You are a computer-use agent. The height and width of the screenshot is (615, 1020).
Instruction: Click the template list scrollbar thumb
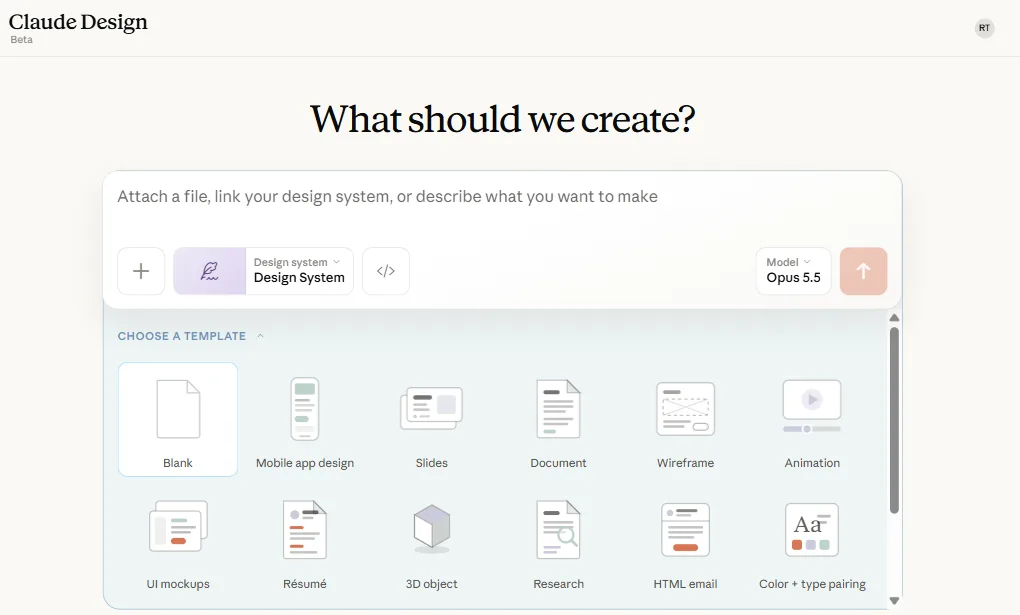[x=894, y=420]
